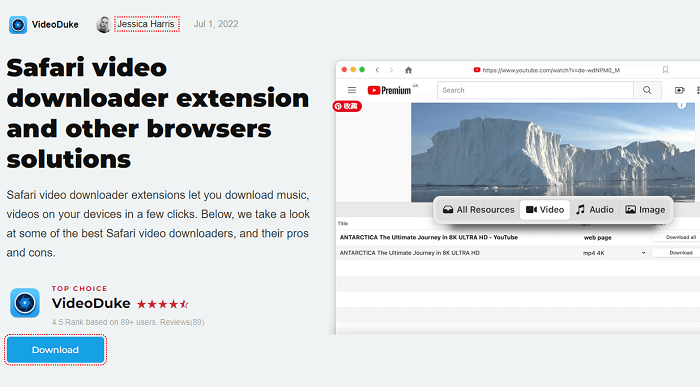Click the browser forward arrow
This screenshot has height=387, width=700.
pos(391,70)
